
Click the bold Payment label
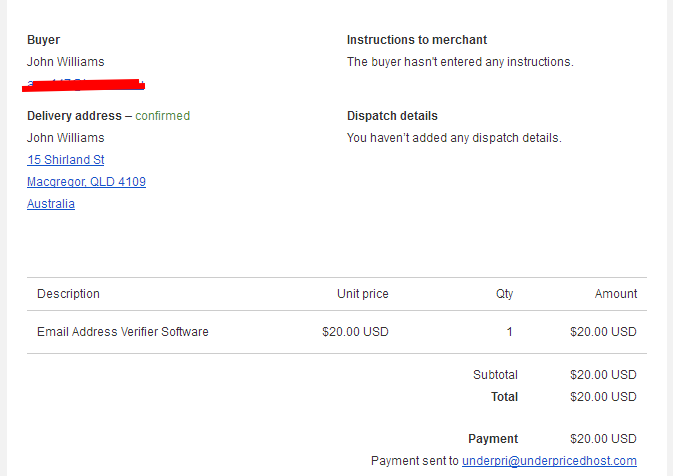(x=493, y=439)
